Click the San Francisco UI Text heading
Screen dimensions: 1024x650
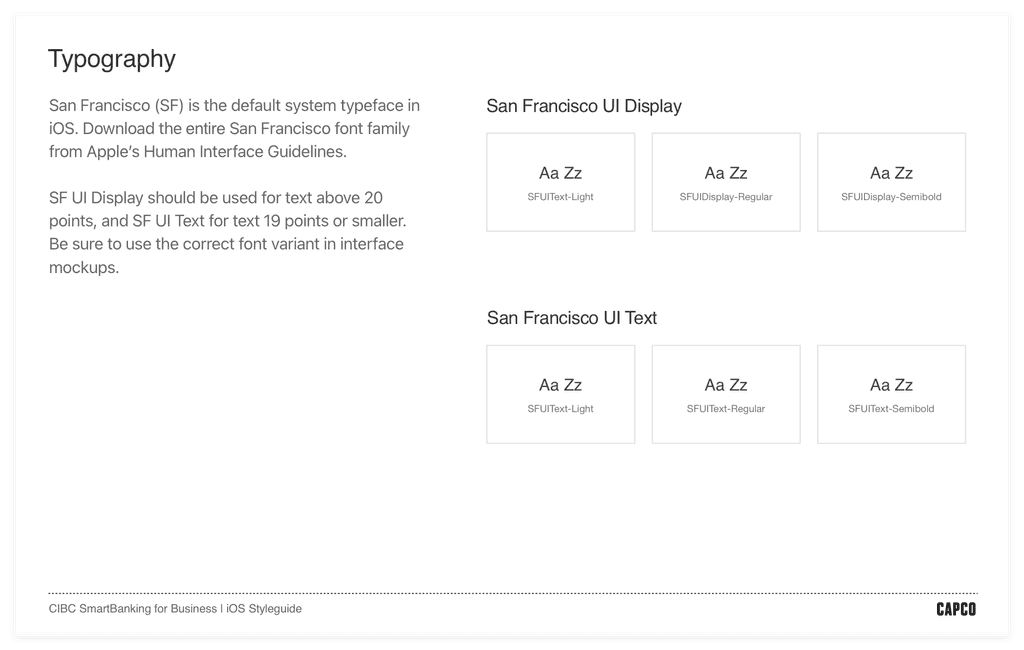[x=571, y=318]
